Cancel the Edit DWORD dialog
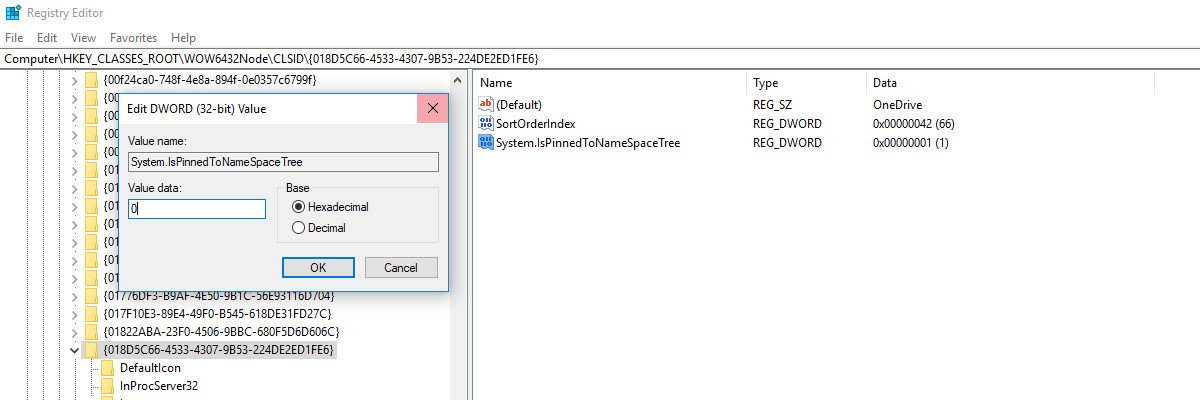The width and height of the screenshot is (1200, 400). [x=401, y=268]
